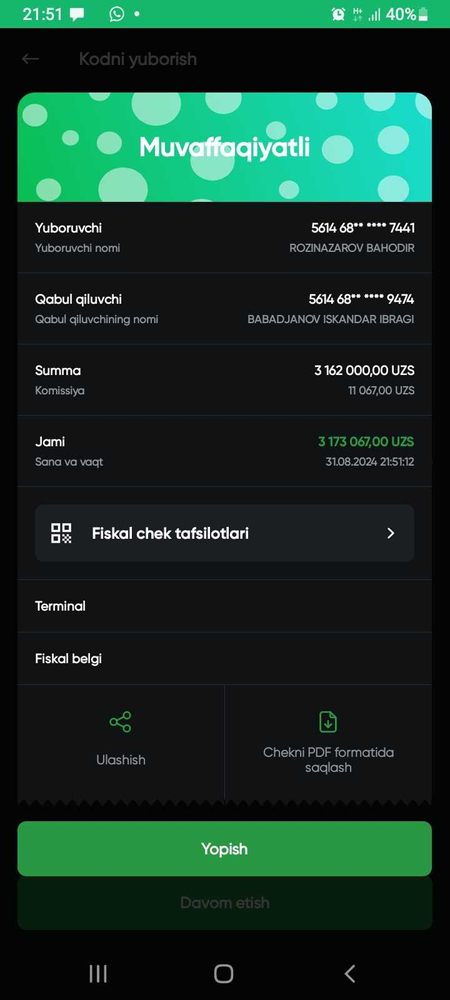Tap the green Jami total amount
The image size is (450, 1000).
click(x=366, y=441)
